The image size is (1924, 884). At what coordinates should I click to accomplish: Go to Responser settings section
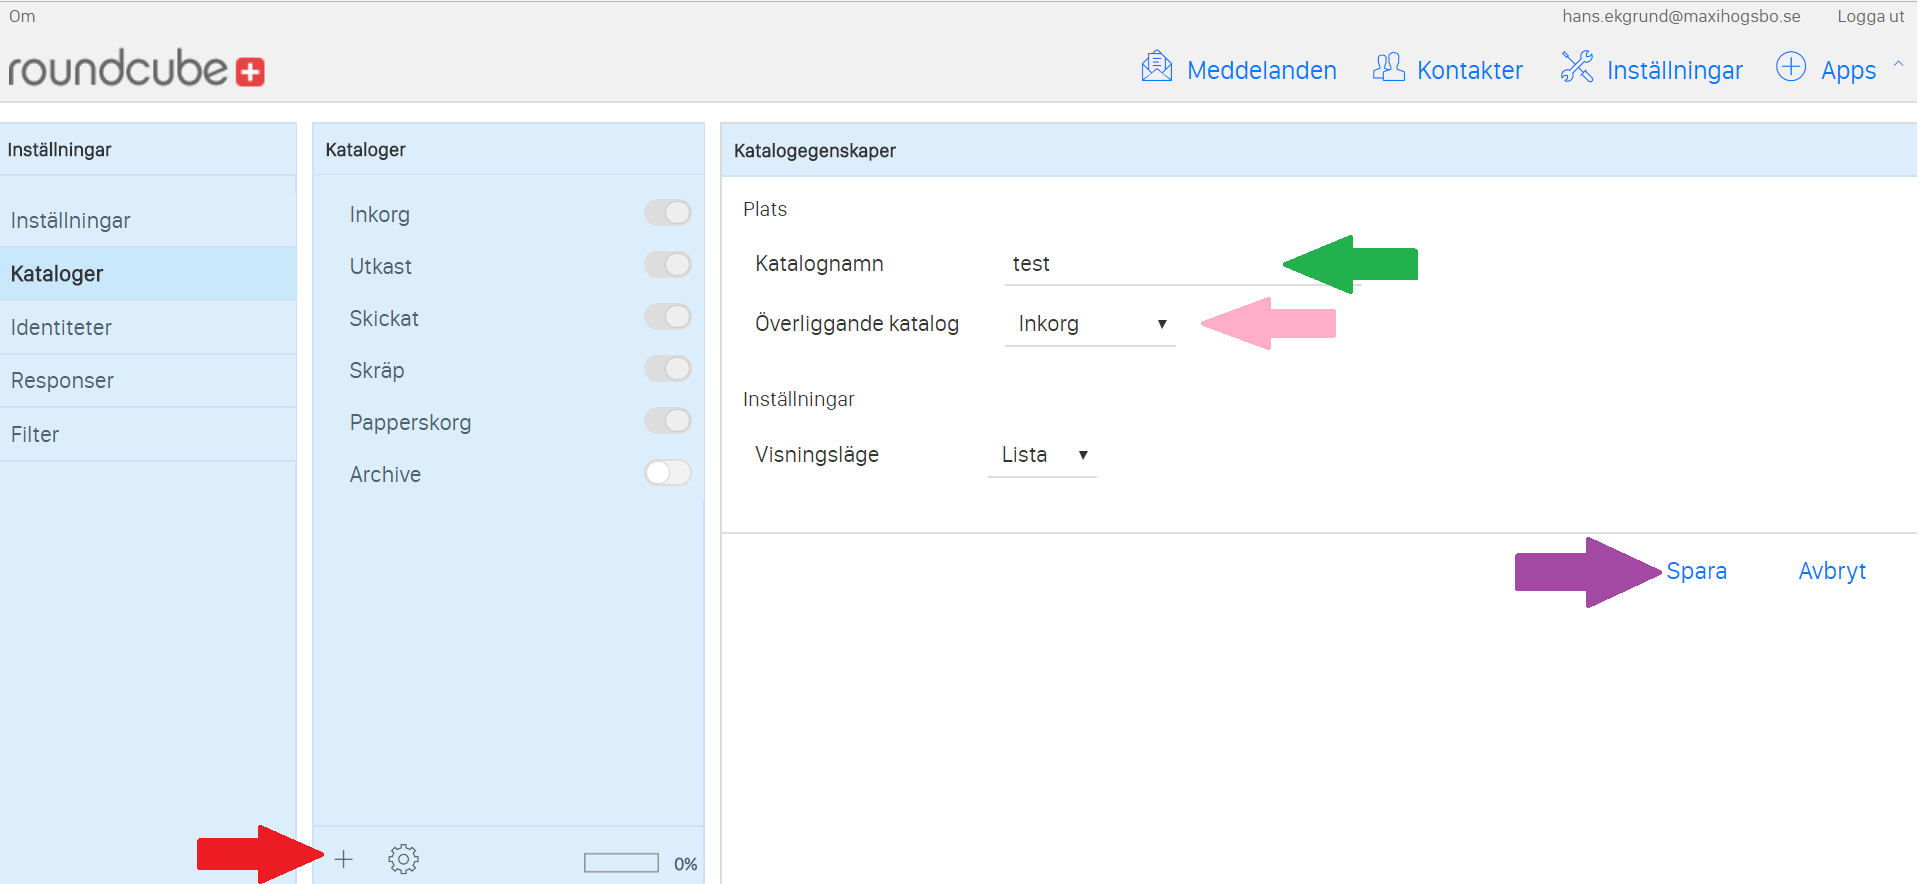(62, 381)
